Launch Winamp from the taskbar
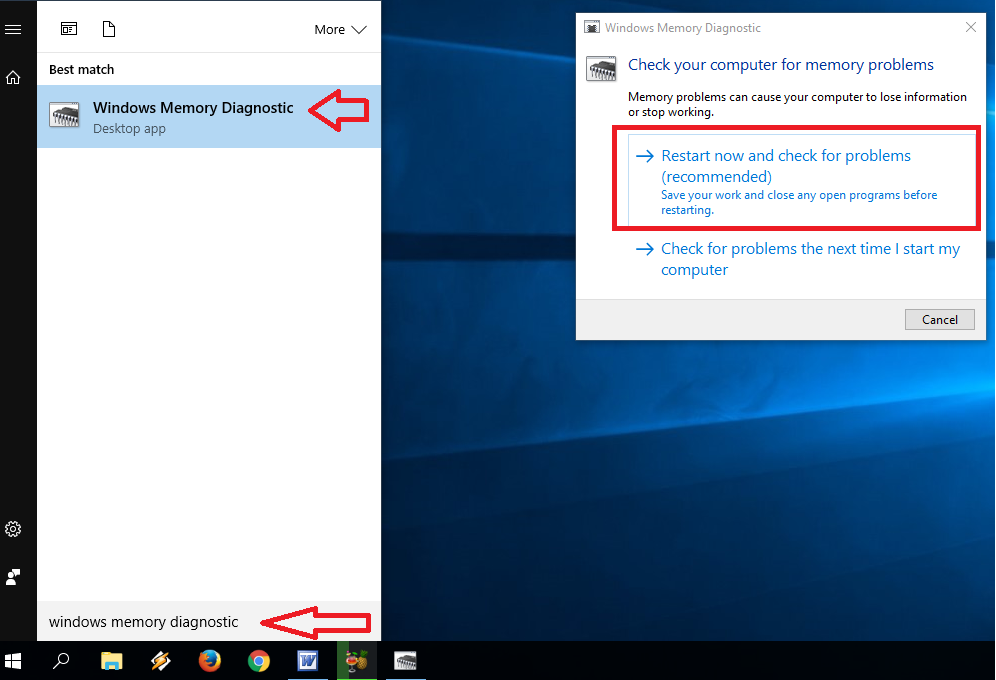The image size is (996, 680). click(x=160, y=660)
